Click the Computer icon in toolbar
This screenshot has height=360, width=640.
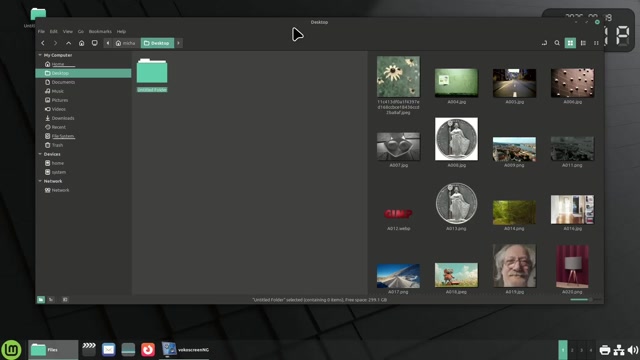click(95, 43)
